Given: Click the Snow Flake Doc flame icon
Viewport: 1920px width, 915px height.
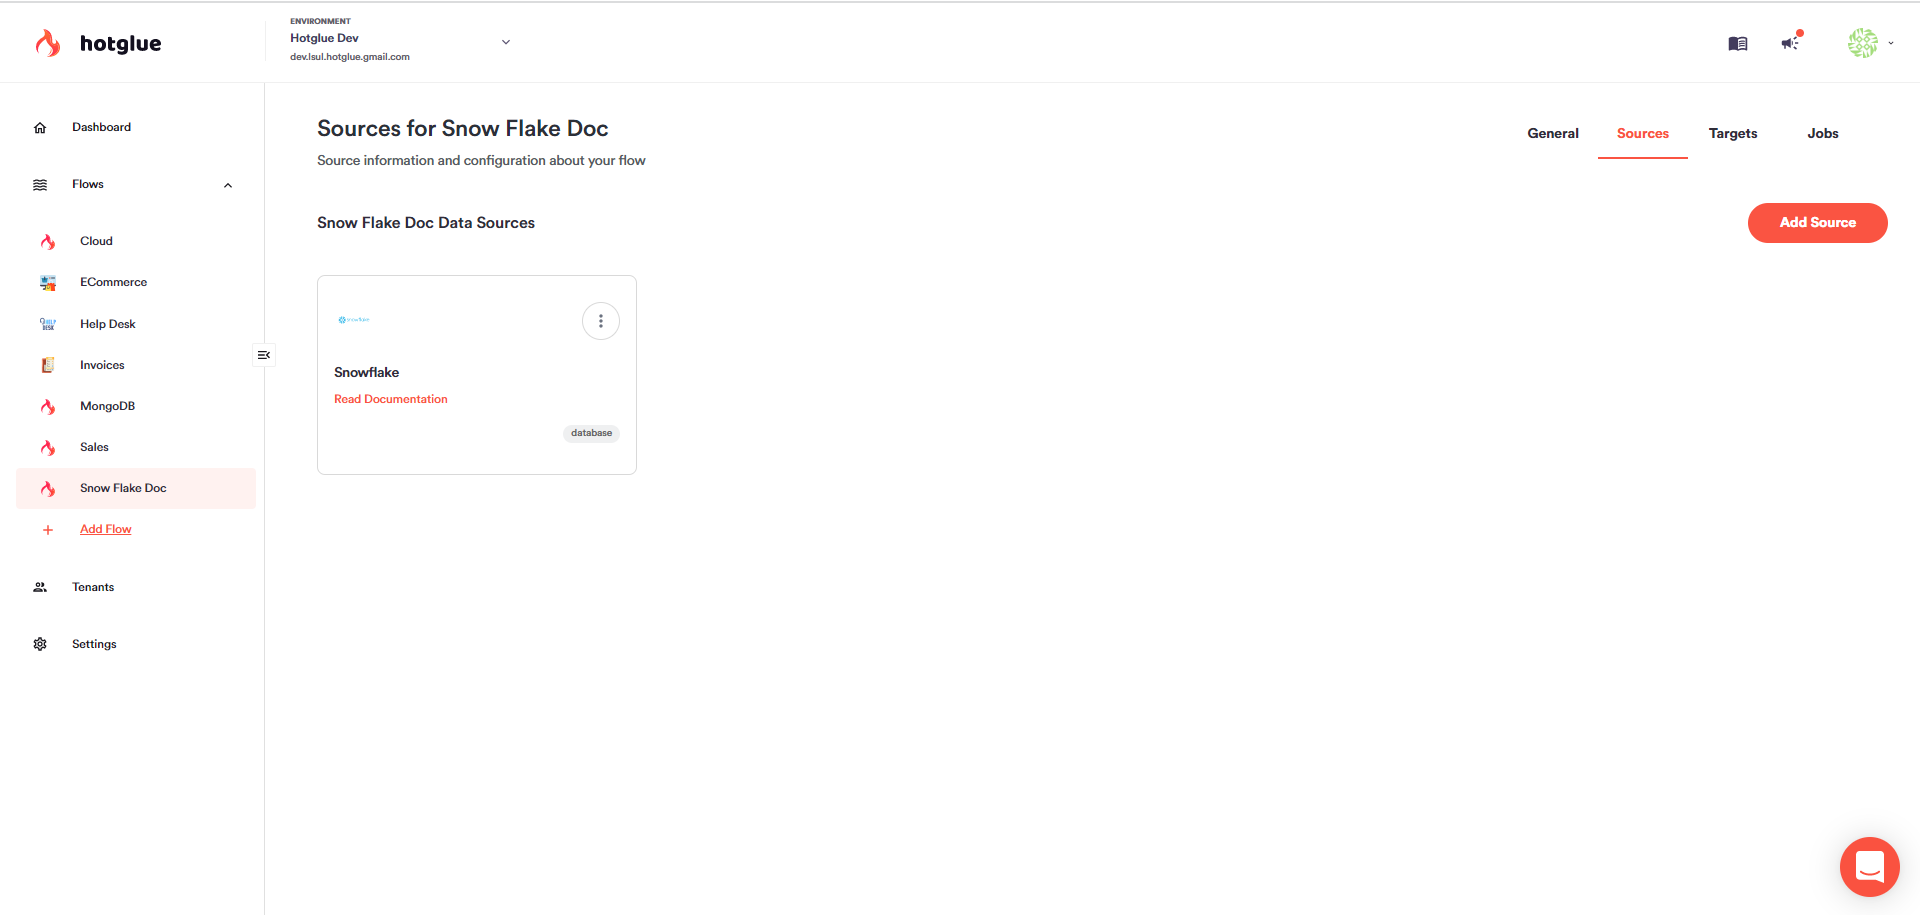Looking at the screenshot, I should [48, 489].
